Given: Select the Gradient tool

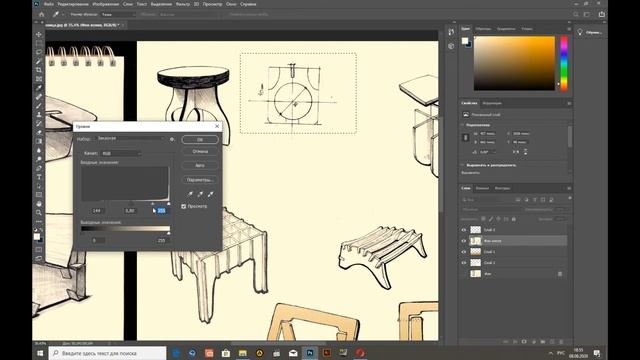Looking at the screenshot, I should 39,141.
